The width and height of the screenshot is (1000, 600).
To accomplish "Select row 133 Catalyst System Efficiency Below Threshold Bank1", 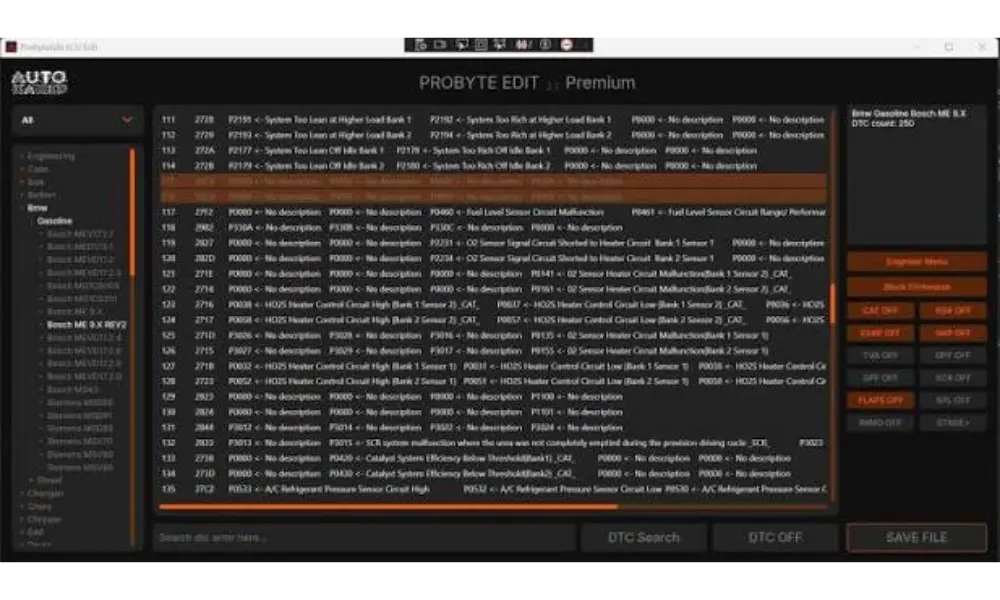I will click(493, 458).
